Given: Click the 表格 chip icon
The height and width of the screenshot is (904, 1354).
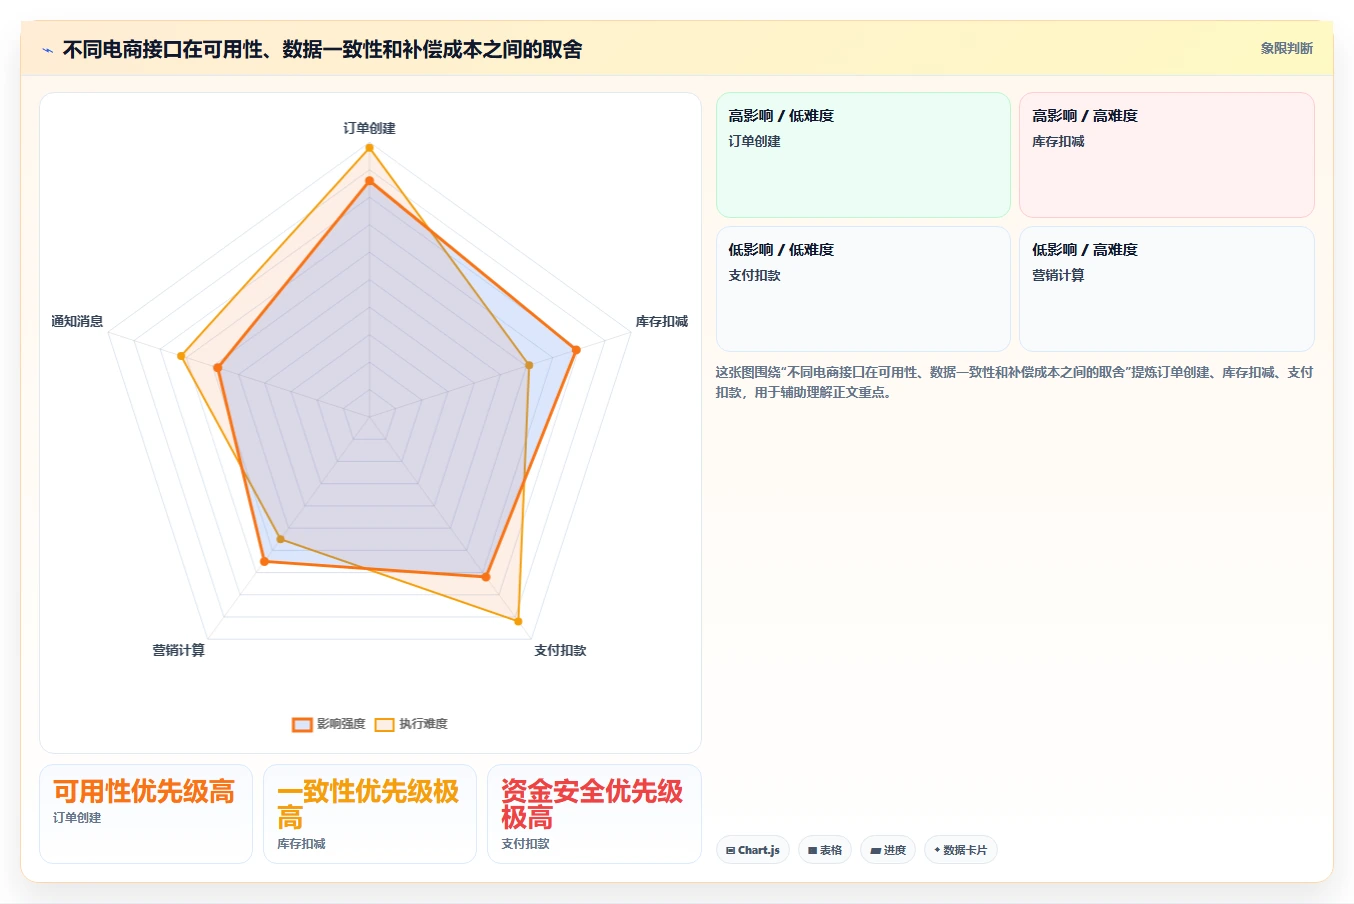Looking at the screenshot, I should [813, 850].
